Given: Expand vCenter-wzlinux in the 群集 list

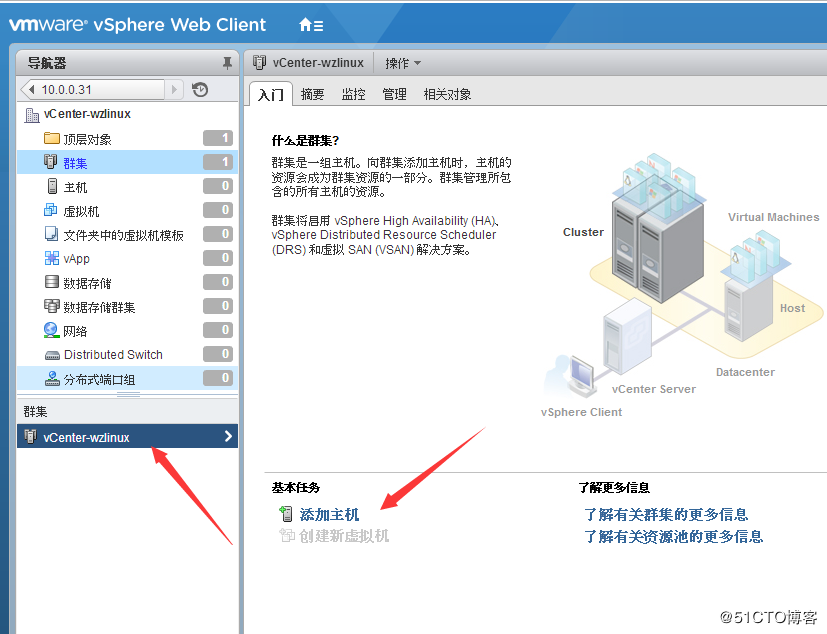Looking at the screenshot, I should pos(230,436).
